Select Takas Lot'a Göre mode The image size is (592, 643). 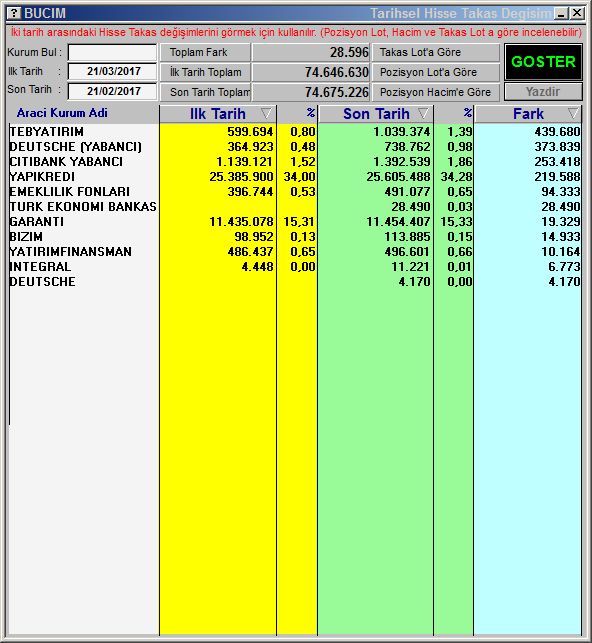point(436,52)
